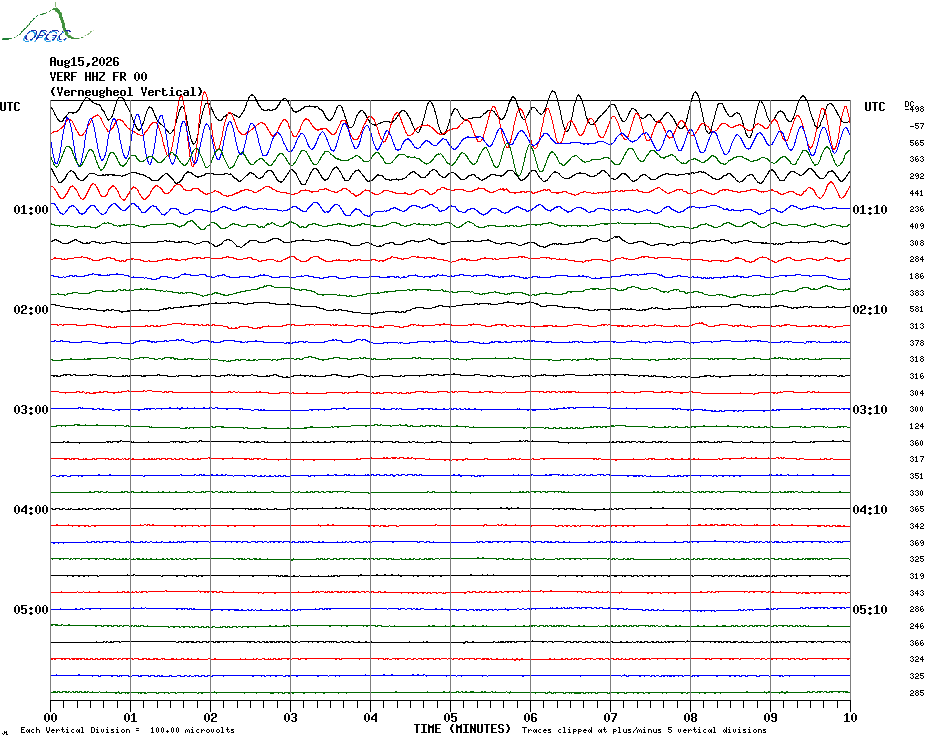930x744 pixels.
Task: Click the 02:10 time label
Action: pyautogui.click(x=870, y=310)
